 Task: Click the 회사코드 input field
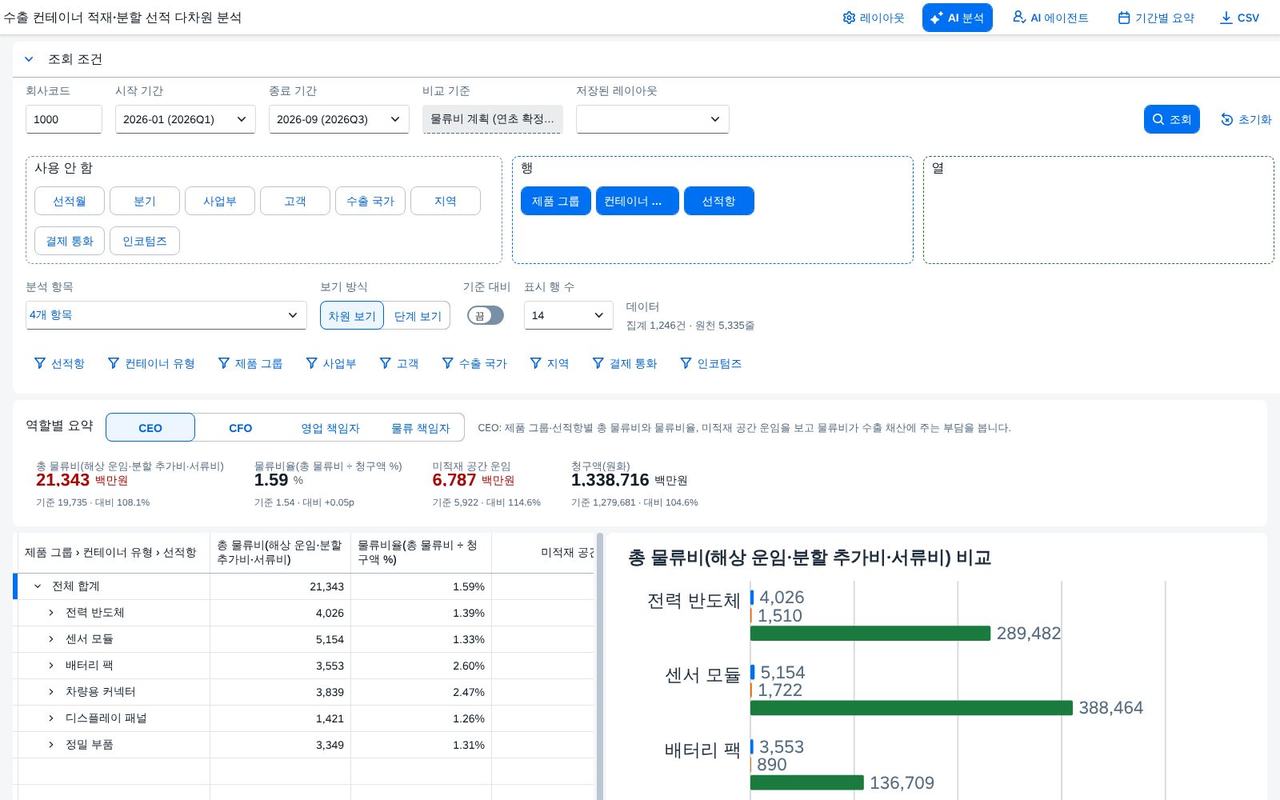[64, 119]
